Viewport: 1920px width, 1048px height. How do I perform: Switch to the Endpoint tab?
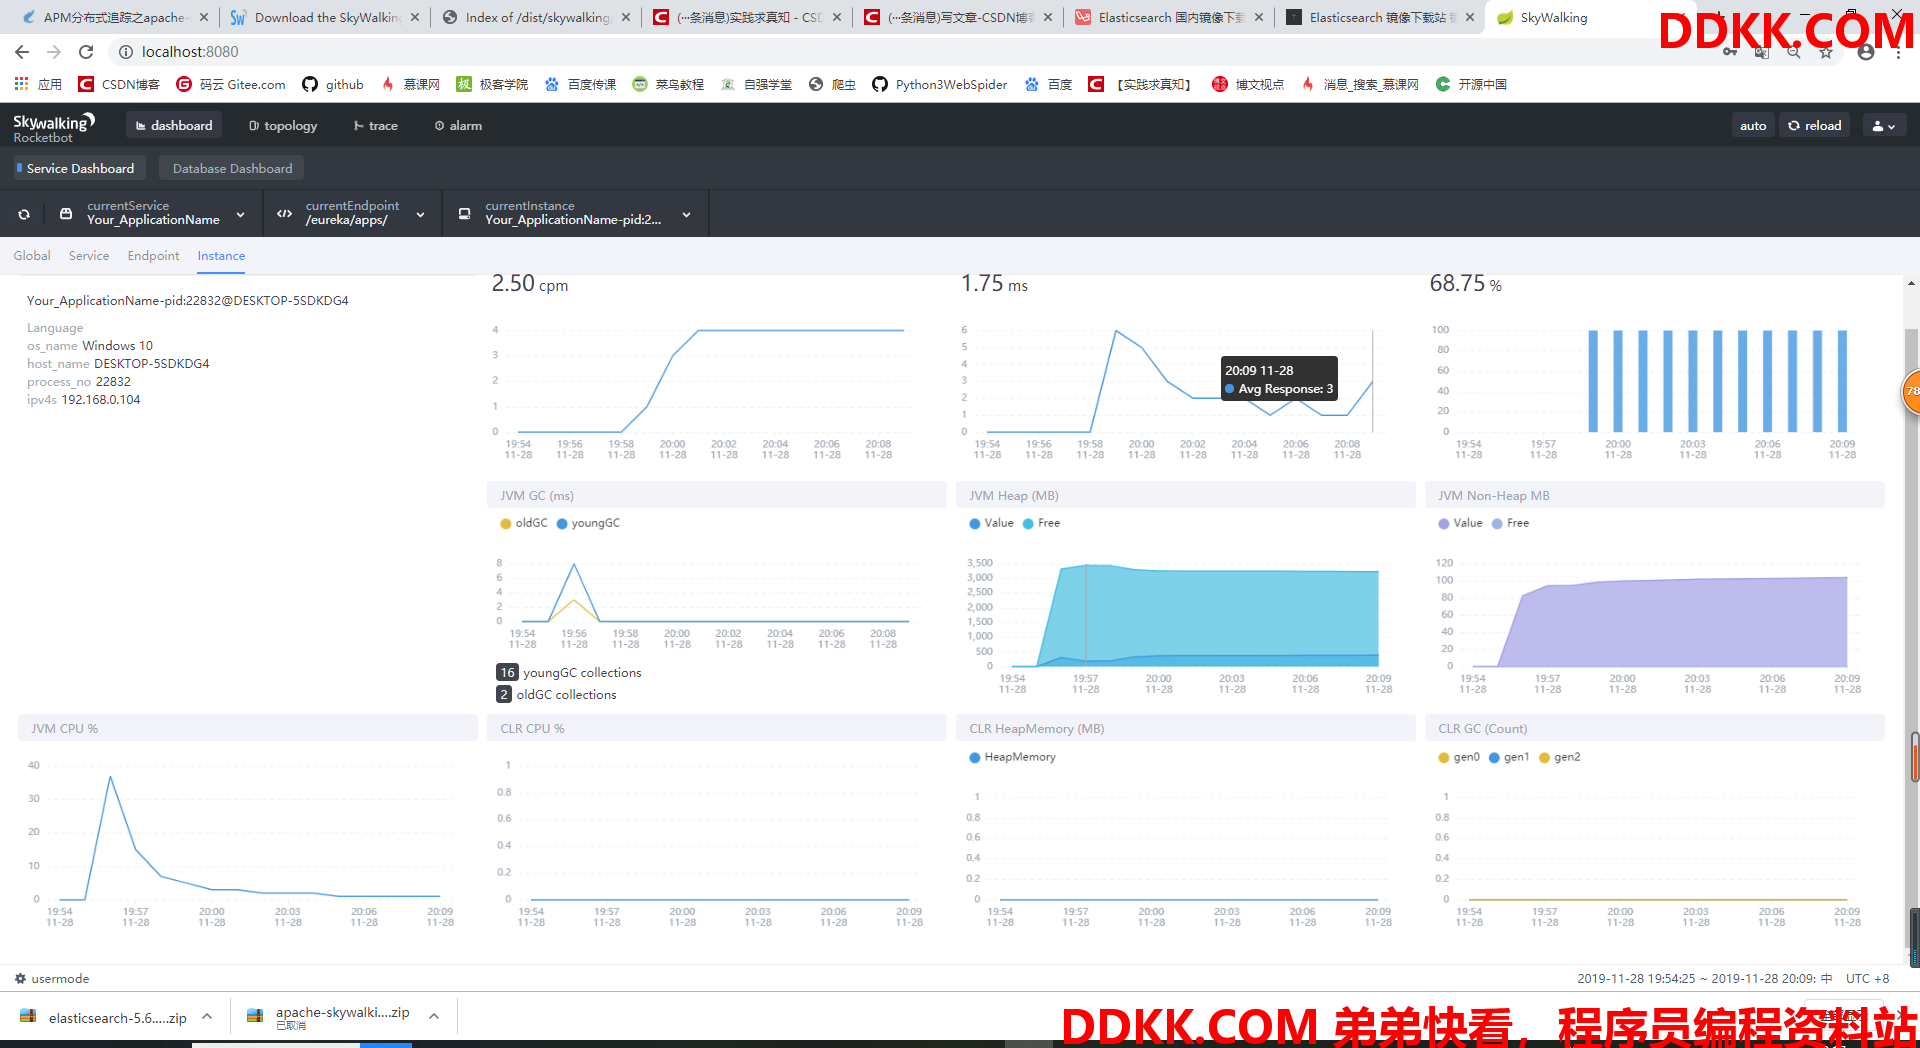click(153, 256)
